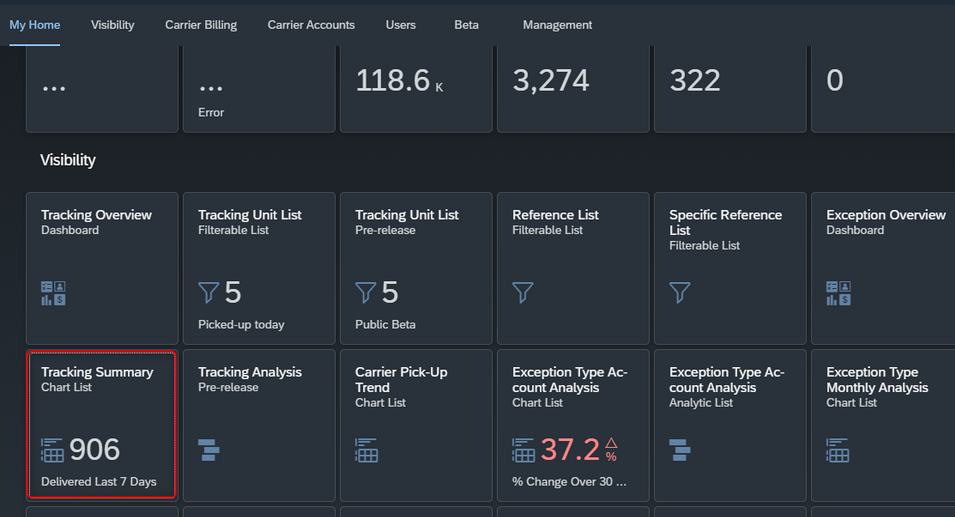Switch to the Beta tab

pos(467,25)
